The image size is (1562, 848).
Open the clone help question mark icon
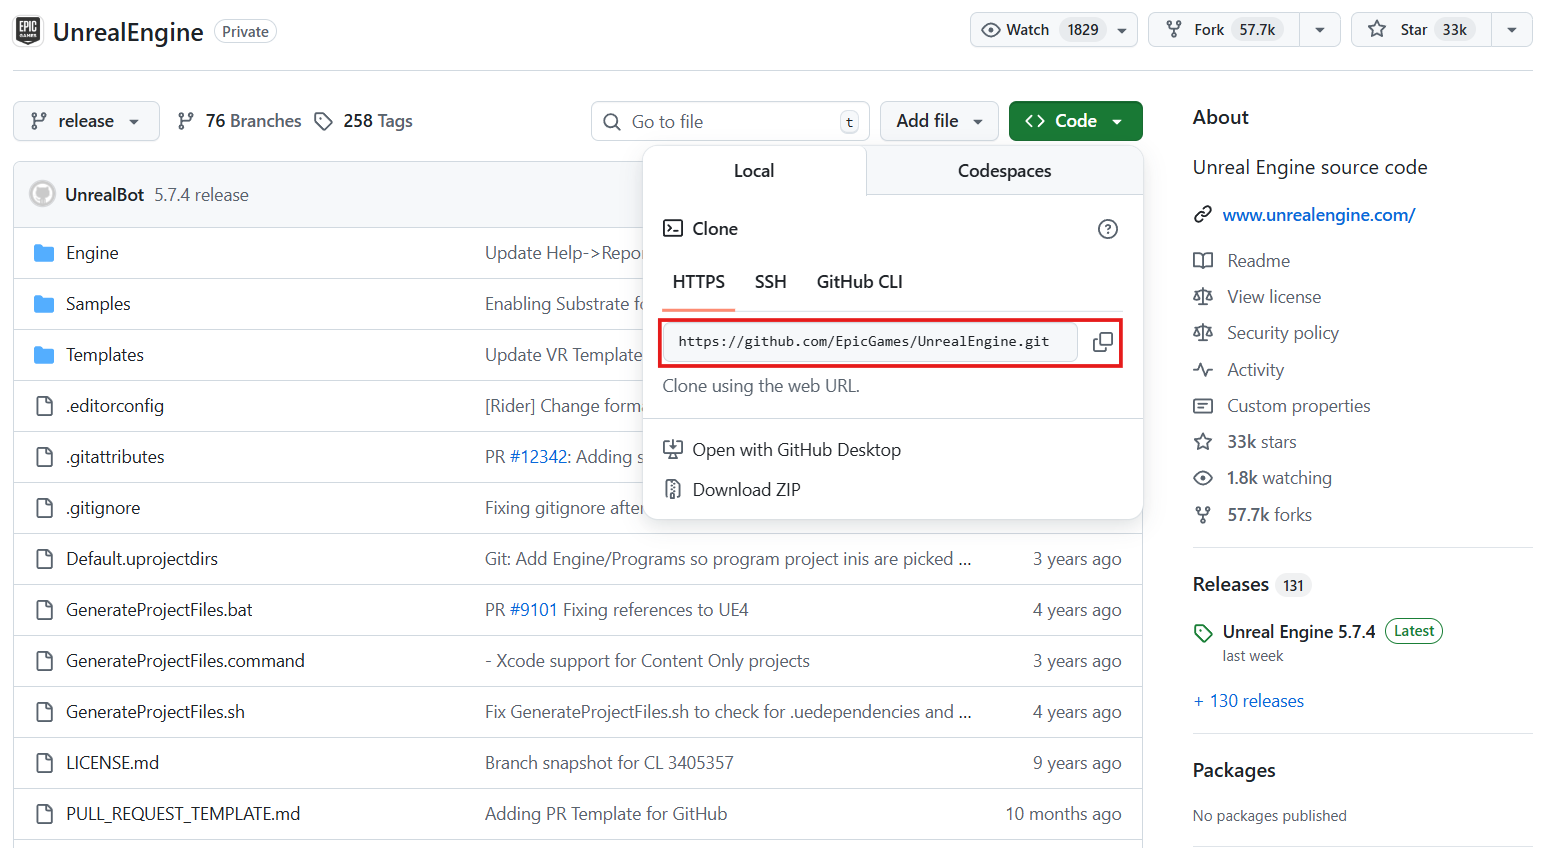pyautogui.click(x=1107, y=229)
